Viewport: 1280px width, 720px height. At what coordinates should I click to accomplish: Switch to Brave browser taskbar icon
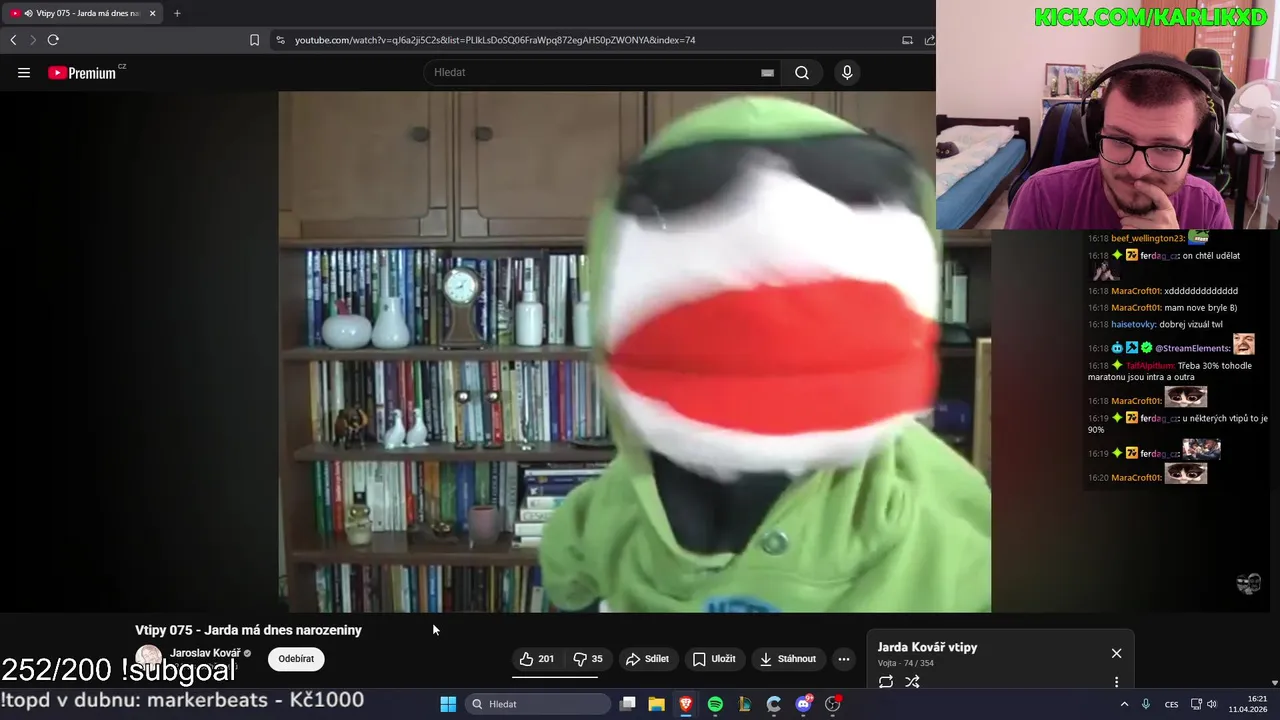pyautogui.click(x=686, y=704)
